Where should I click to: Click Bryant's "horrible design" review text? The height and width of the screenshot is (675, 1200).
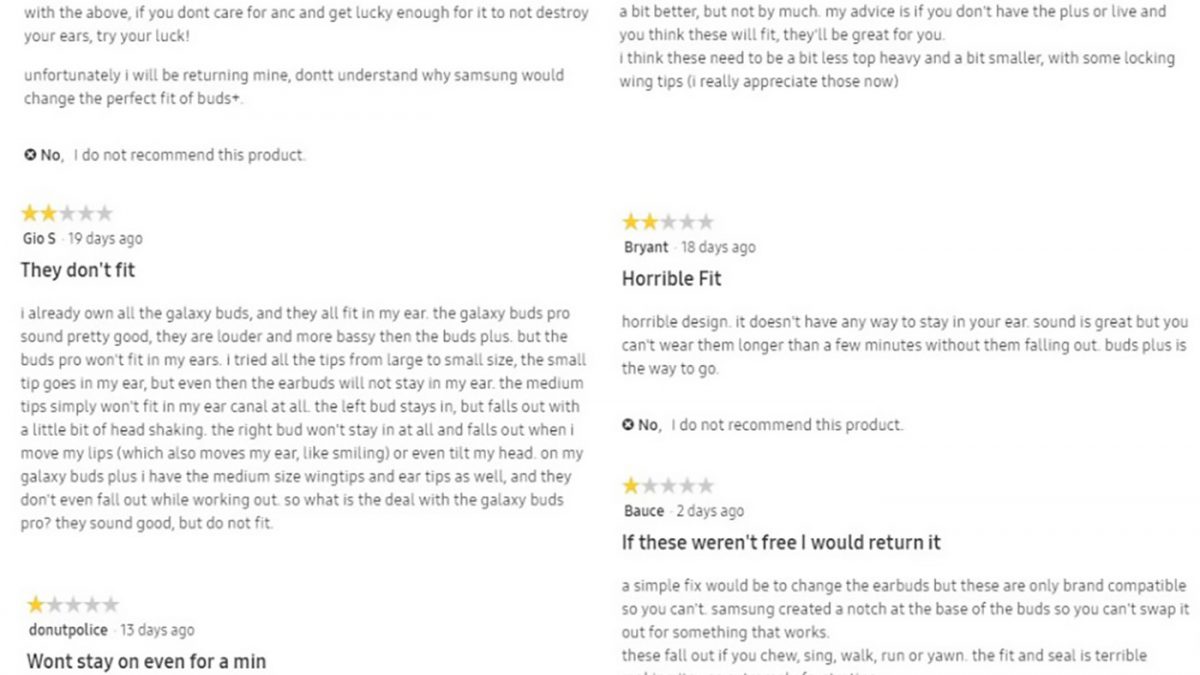click(904, 345)
